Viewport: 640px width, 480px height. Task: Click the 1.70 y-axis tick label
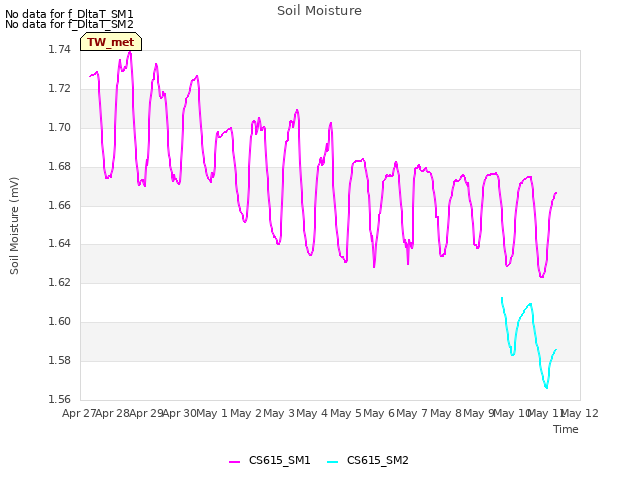60,127
